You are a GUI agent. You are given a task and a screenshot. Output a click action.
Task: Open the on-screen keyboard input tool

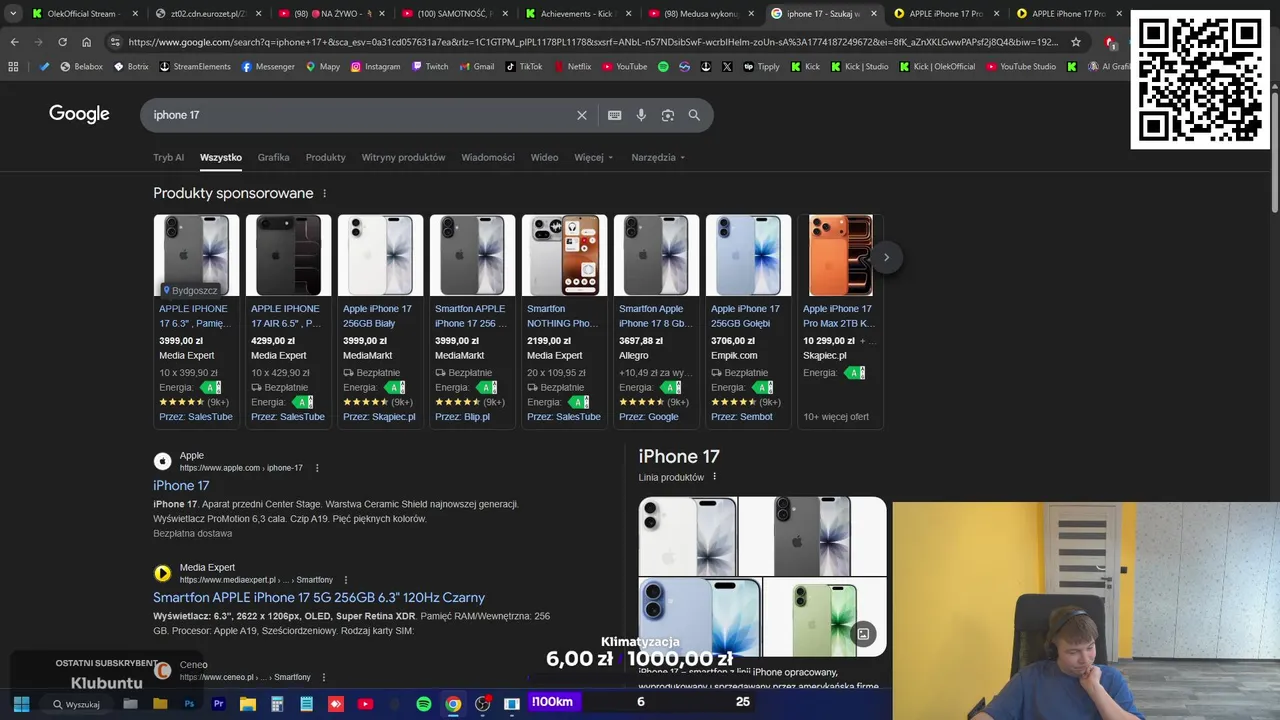pos(615,115)
